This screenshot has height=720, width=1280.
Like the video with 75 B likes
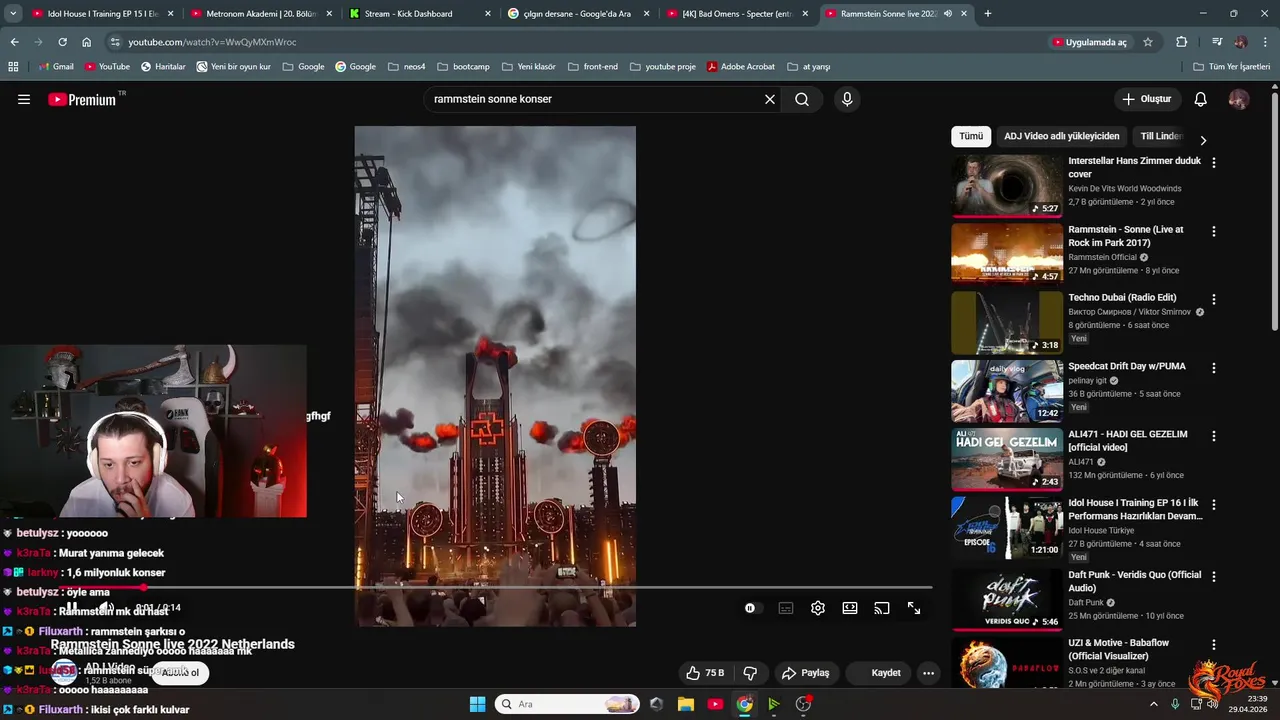point(705,673)
